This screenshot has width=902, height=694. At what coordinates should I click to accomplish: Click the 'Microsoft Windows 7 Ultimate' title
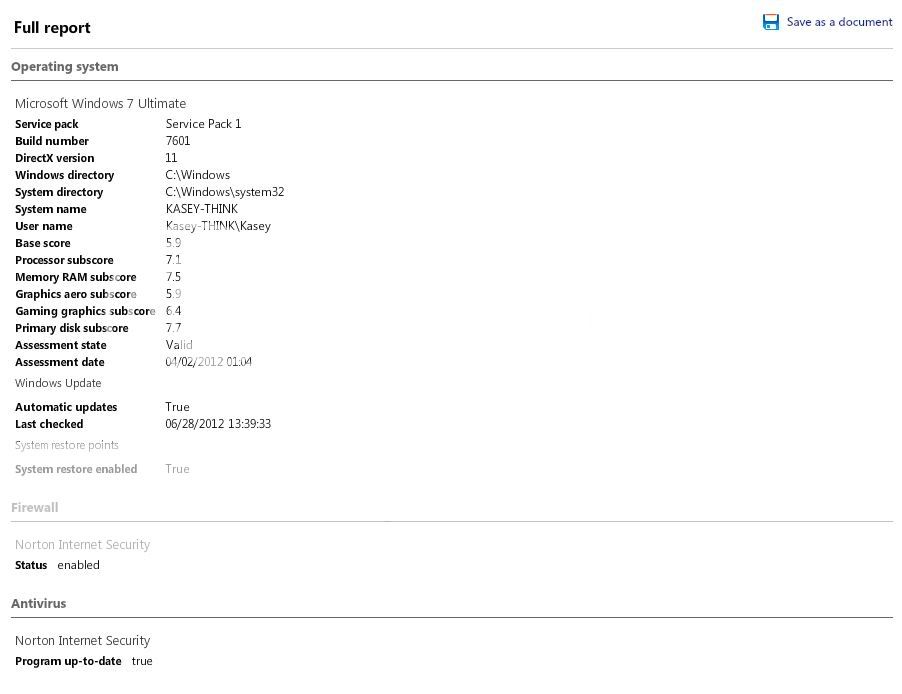pos(100,104)
